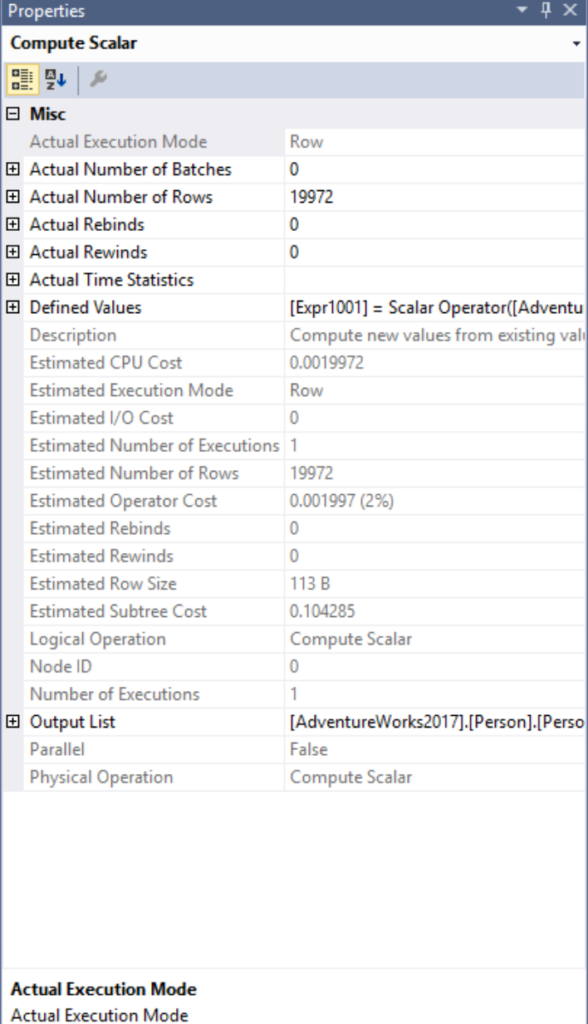588x1024 pixels.
Task: Open Property Pages wrench icon
Action: point(98,80)
